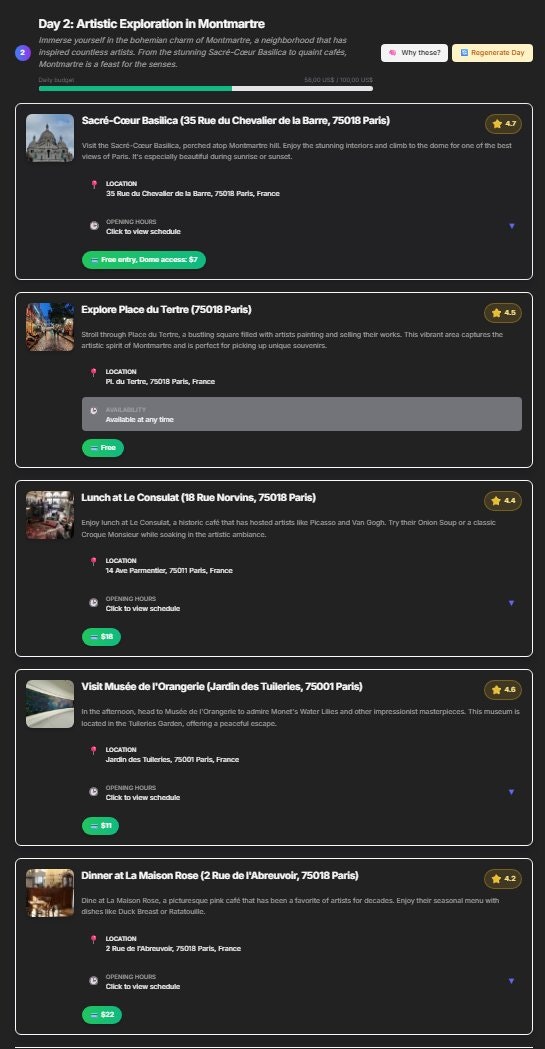Click the clock icon under Sacré-Cœur opening hours

coord(94,226)
